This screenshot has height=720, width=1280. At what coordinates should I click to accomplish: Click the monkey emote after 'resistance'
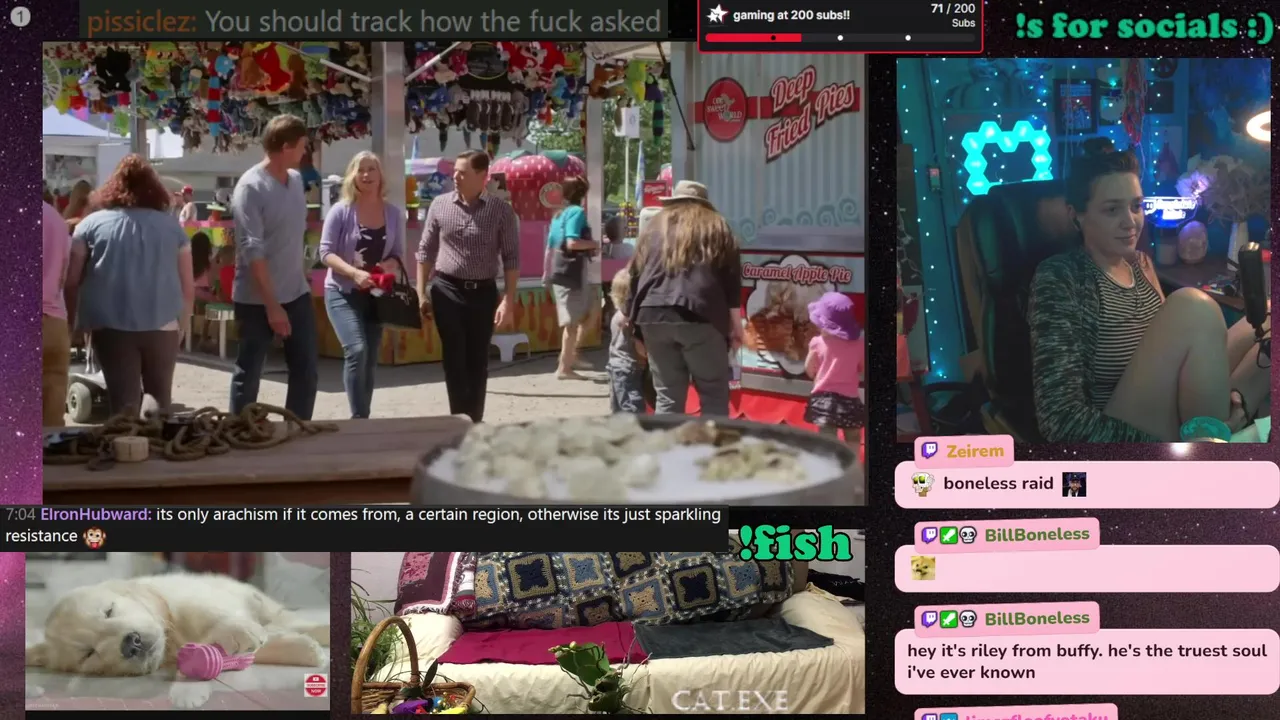(x=94, y=537)
